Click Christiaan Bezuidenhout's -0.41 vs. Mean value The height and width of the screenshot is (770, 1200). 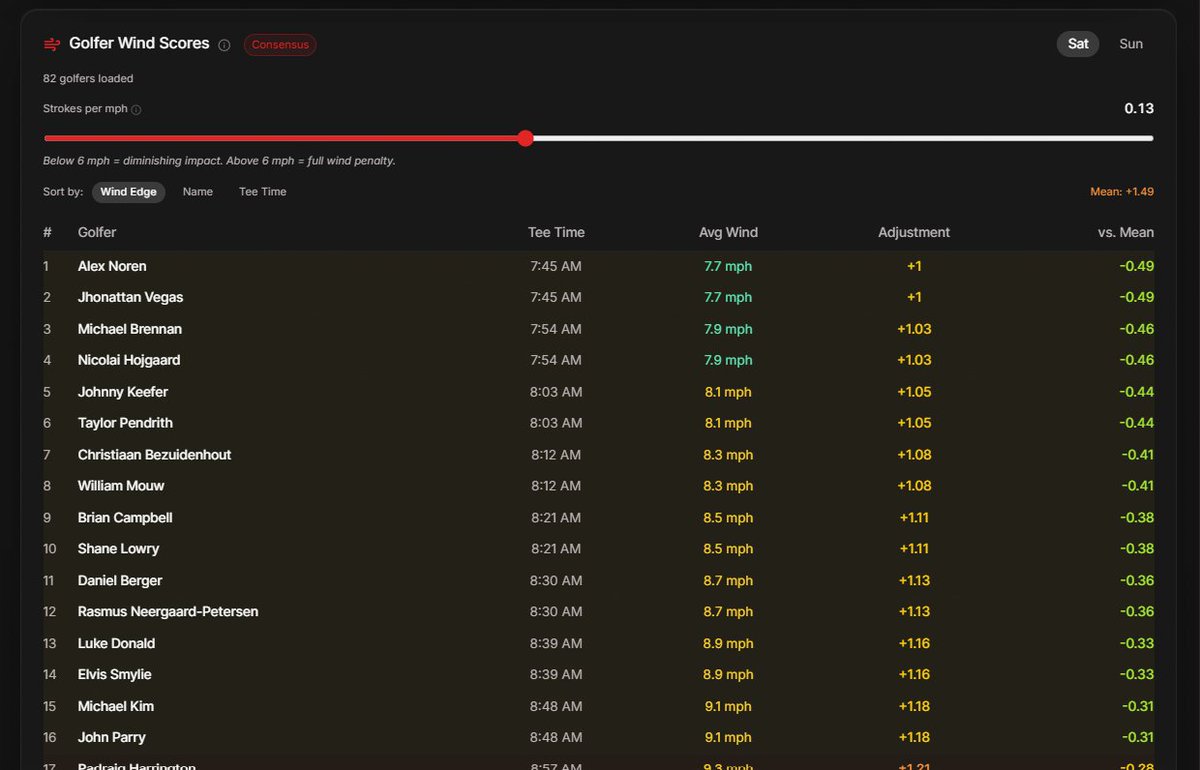click(x=1137, y=456)
